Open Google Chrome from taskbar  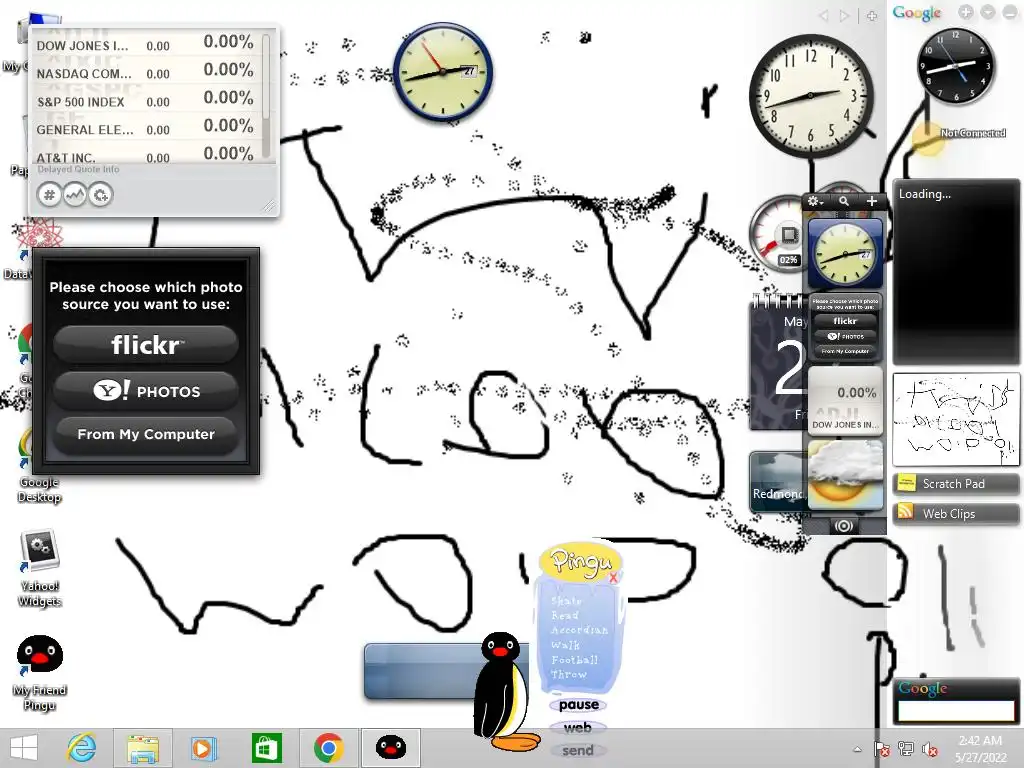tap(328, 748)
